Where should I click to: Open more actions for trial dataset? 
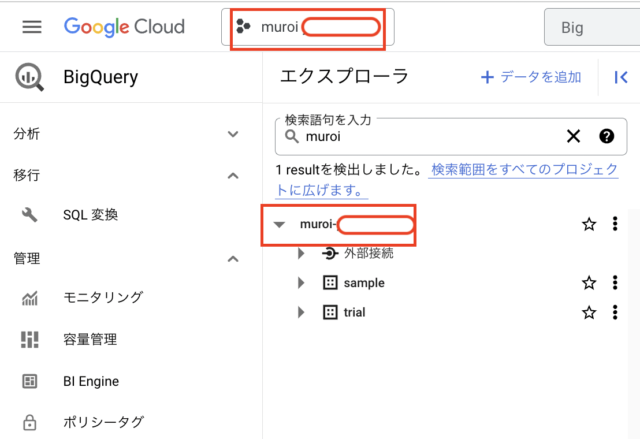click(x=615, y=313)
